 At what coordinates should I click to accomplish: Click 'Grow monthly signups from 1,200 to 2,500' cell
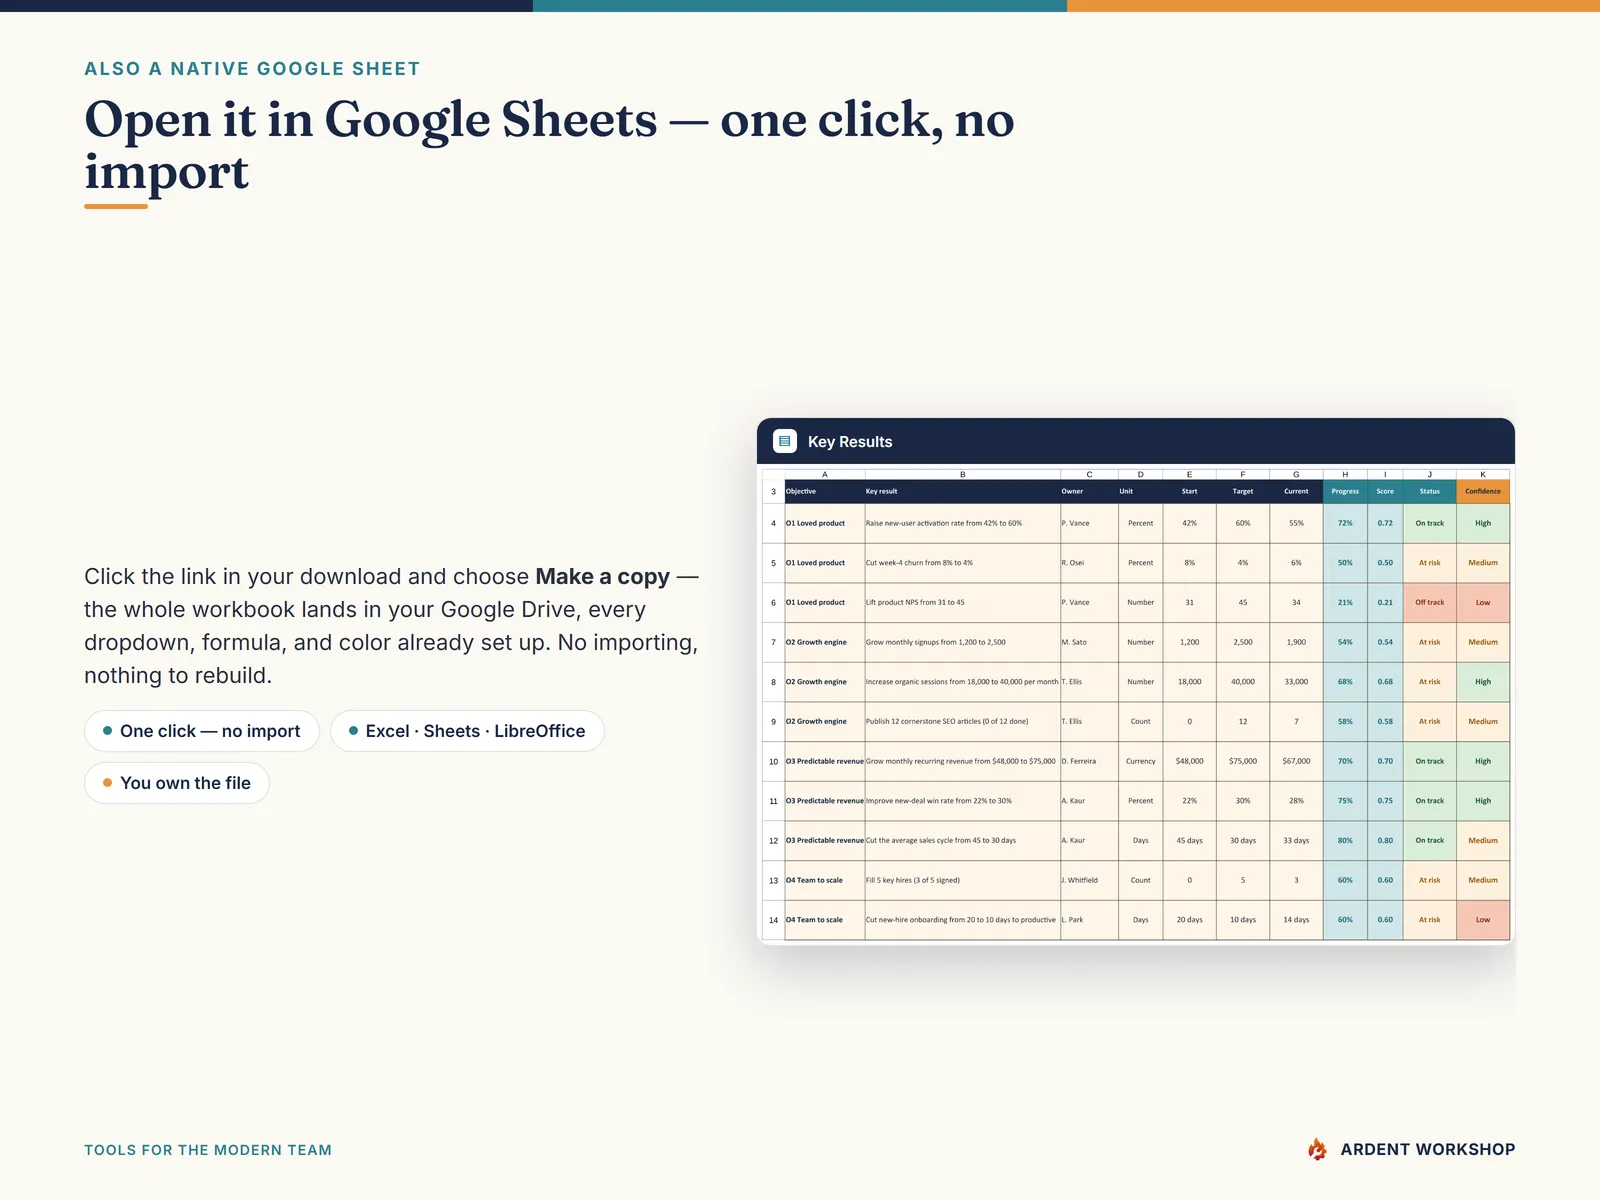(x=962, y=642)
